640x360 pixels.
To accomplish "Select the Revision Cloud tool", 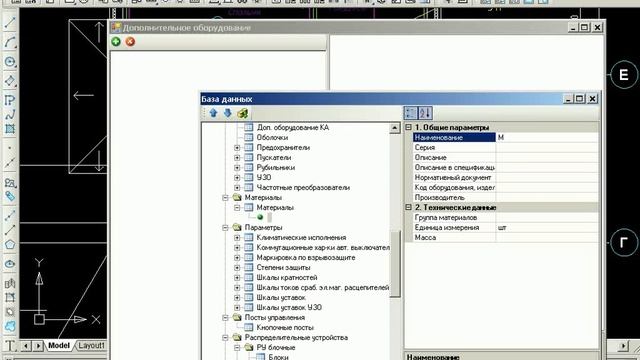I will tap(10, 326).
